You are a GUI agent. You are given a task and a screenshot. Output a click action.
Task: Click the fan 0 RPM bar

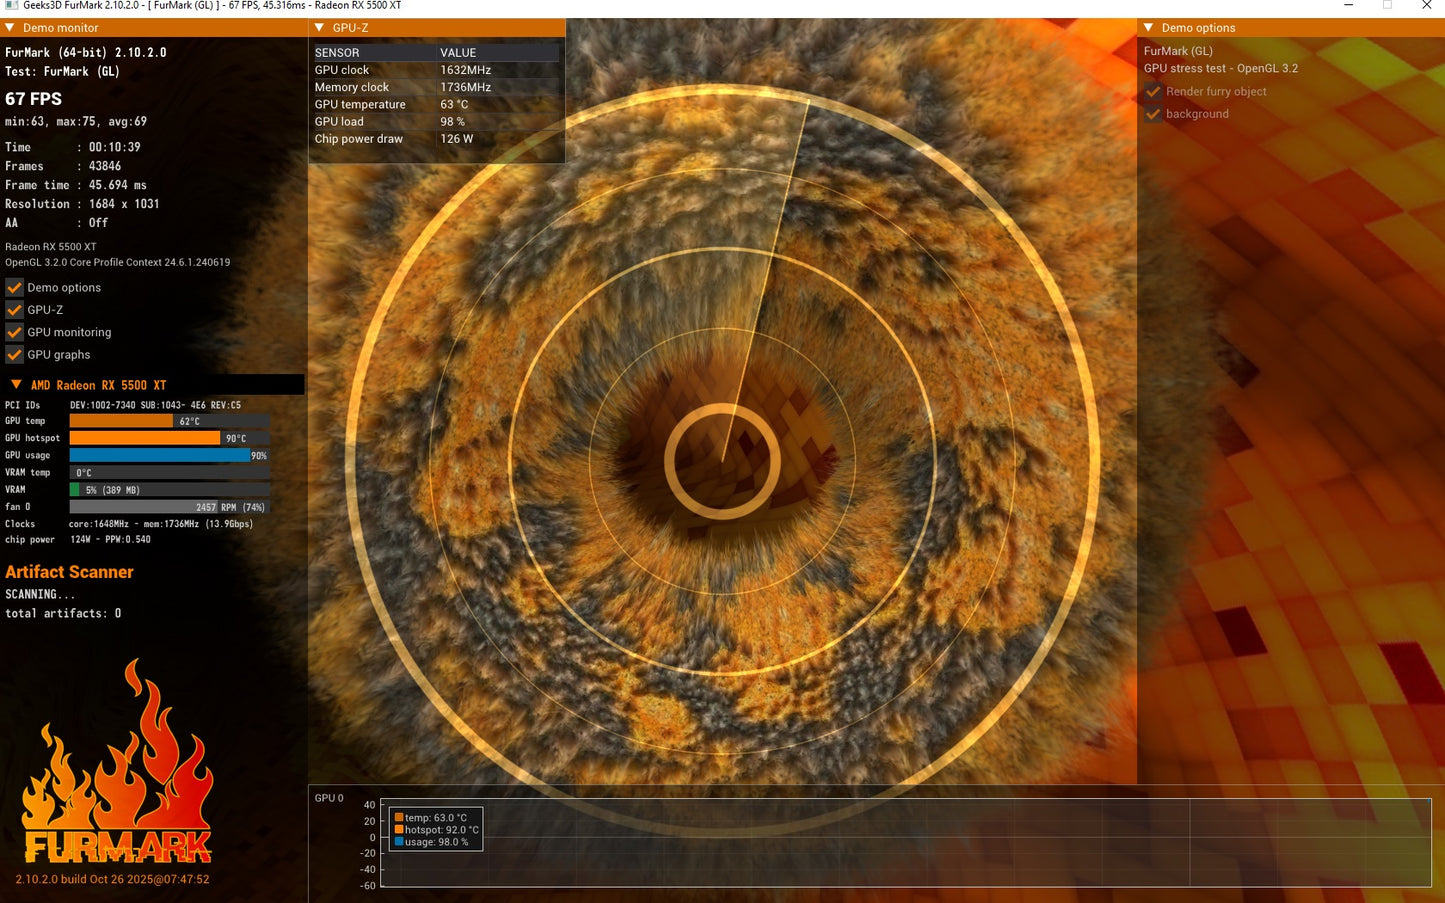[169, 507]
